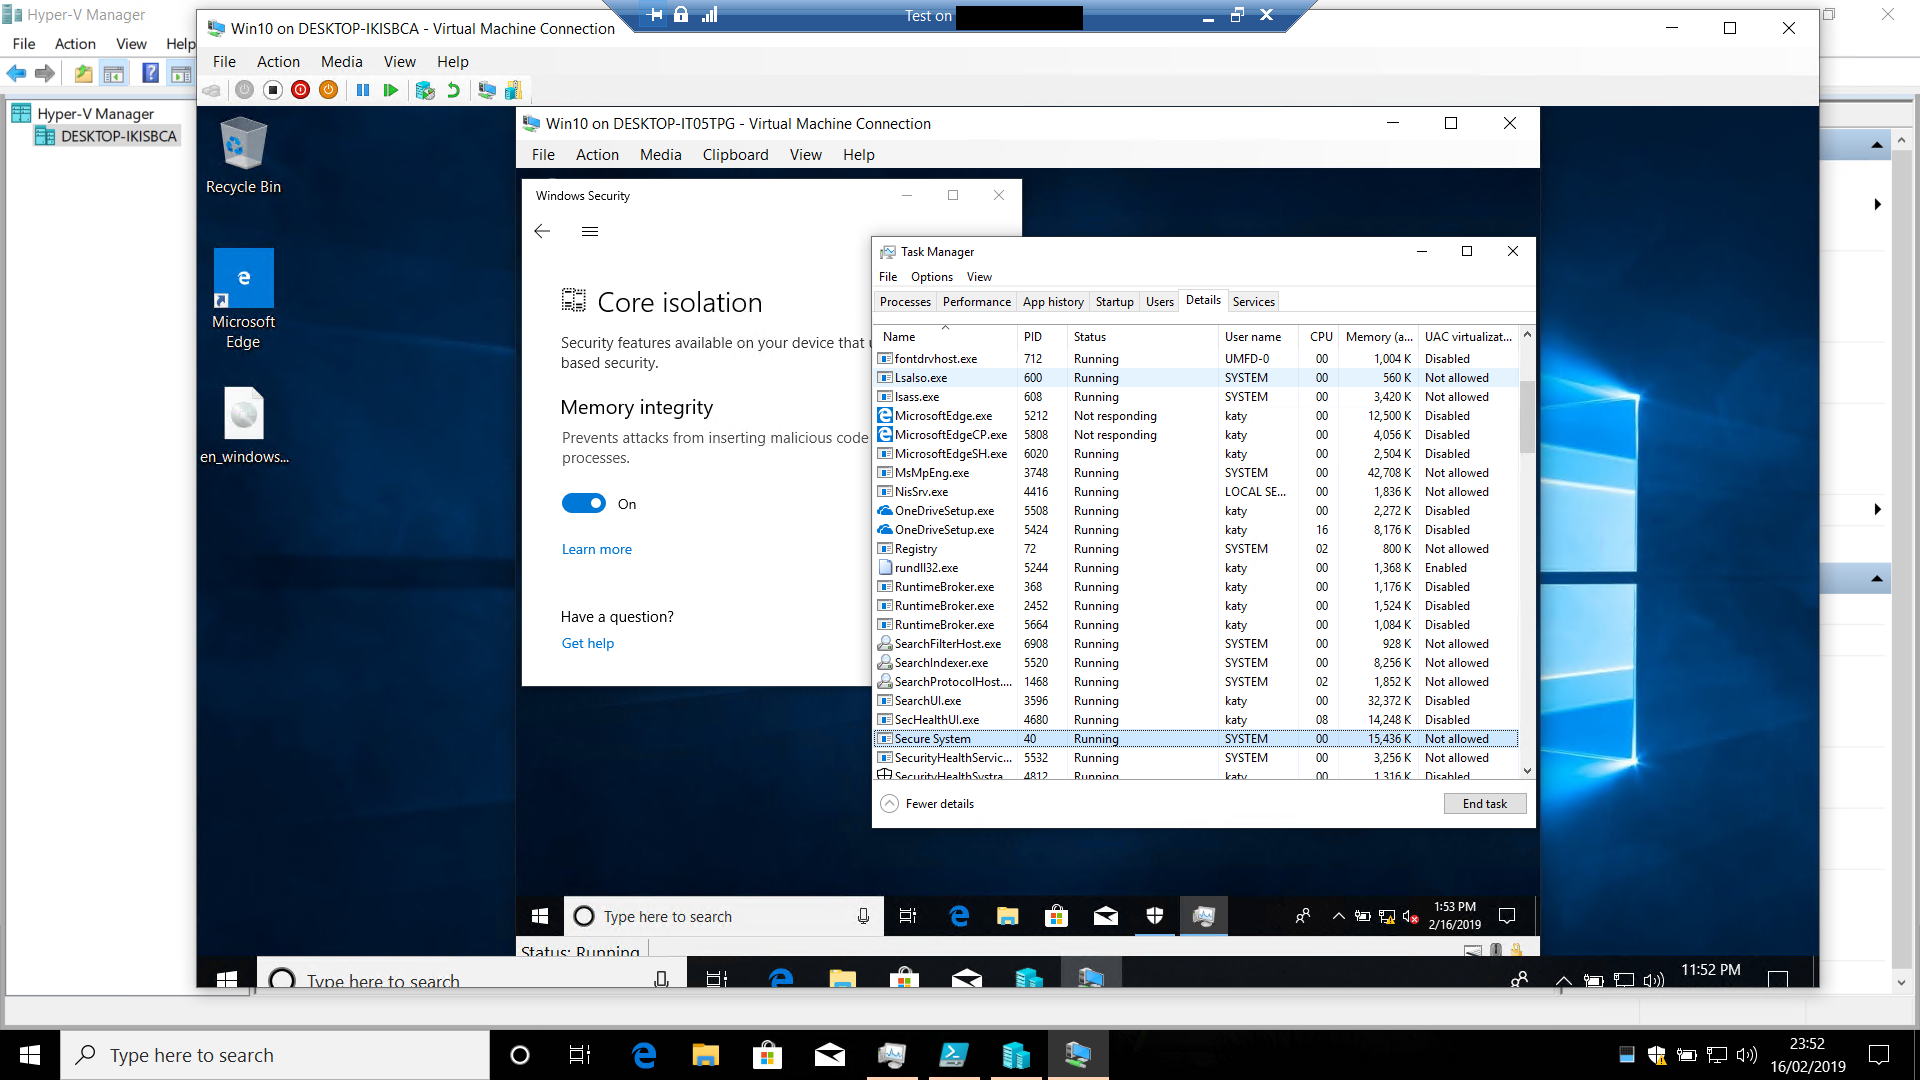Open the Clipboard menu of inner VM
This screenshot has width=1920, height=1080.
[735, 155]
